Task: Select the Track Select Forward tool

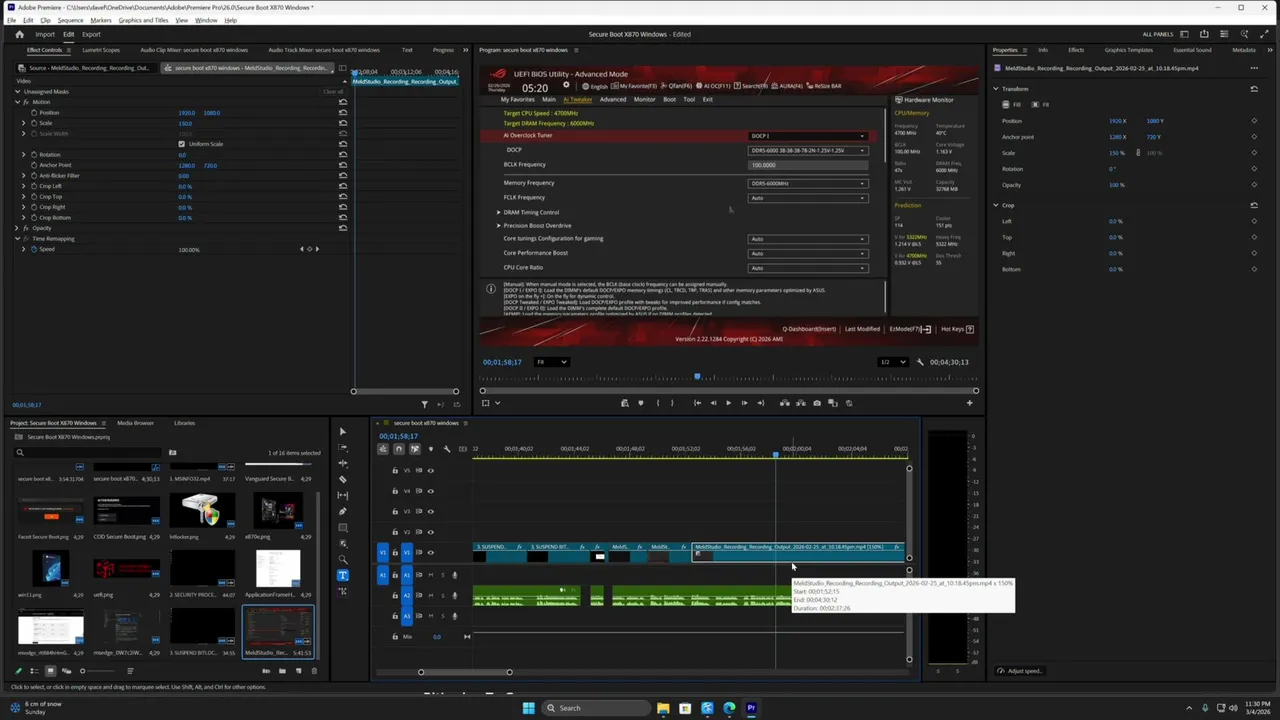Action: [343, 448]
